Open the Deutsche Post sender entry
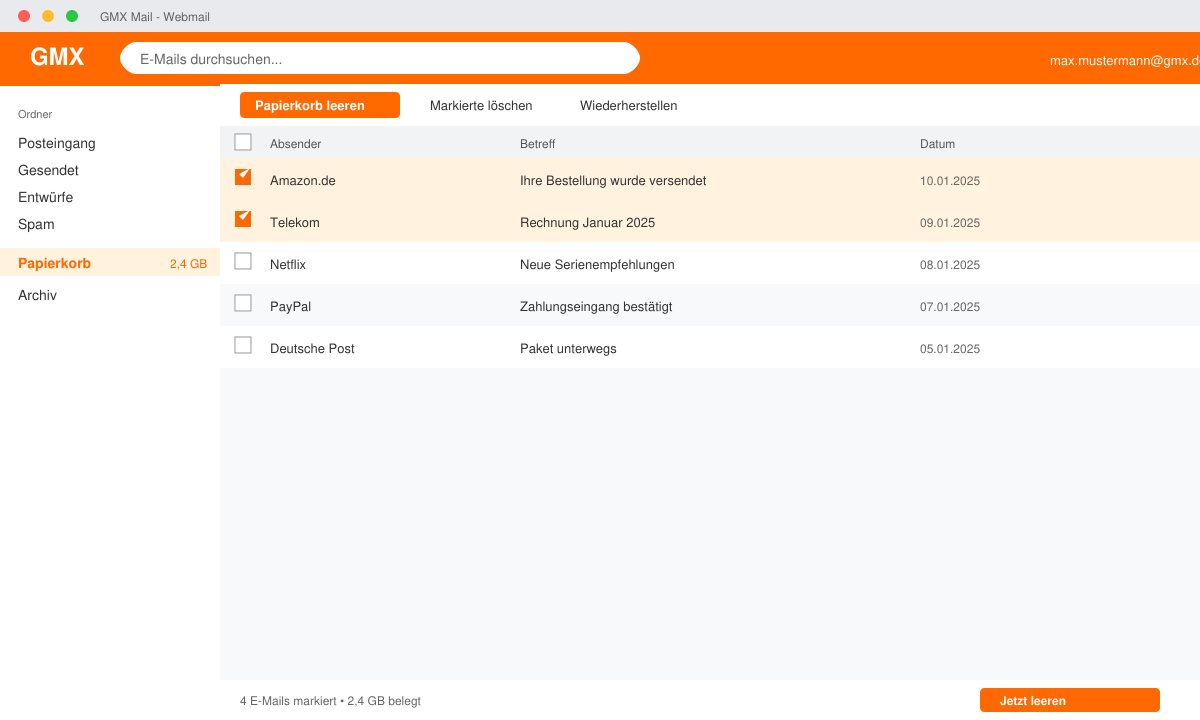Viewport: 1200px width, 720px height. [x=312, y=349]
